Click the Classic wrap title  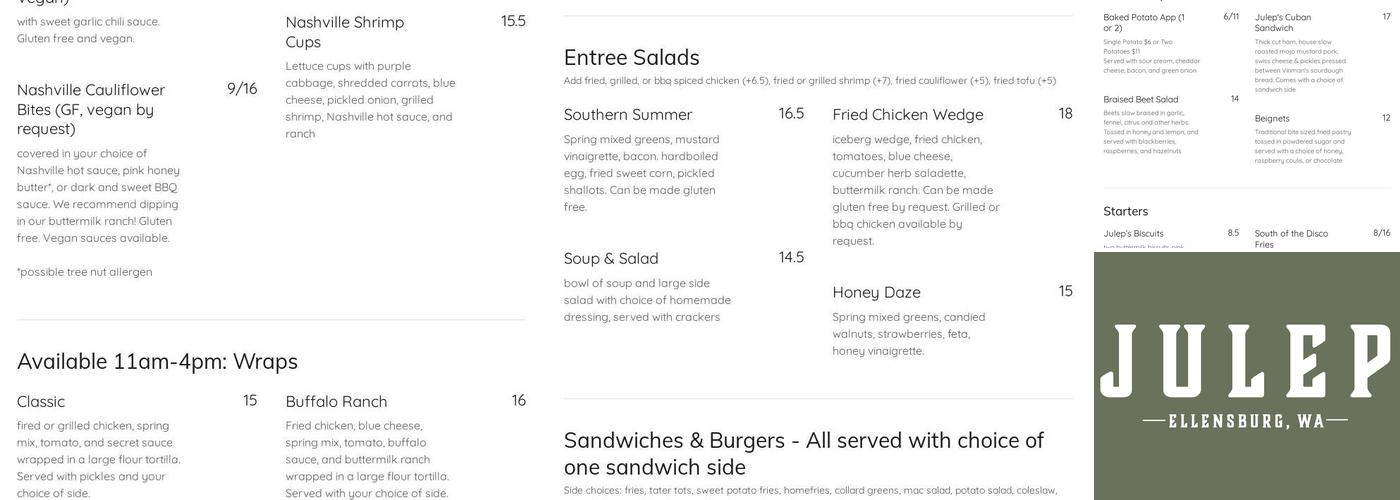41,401
